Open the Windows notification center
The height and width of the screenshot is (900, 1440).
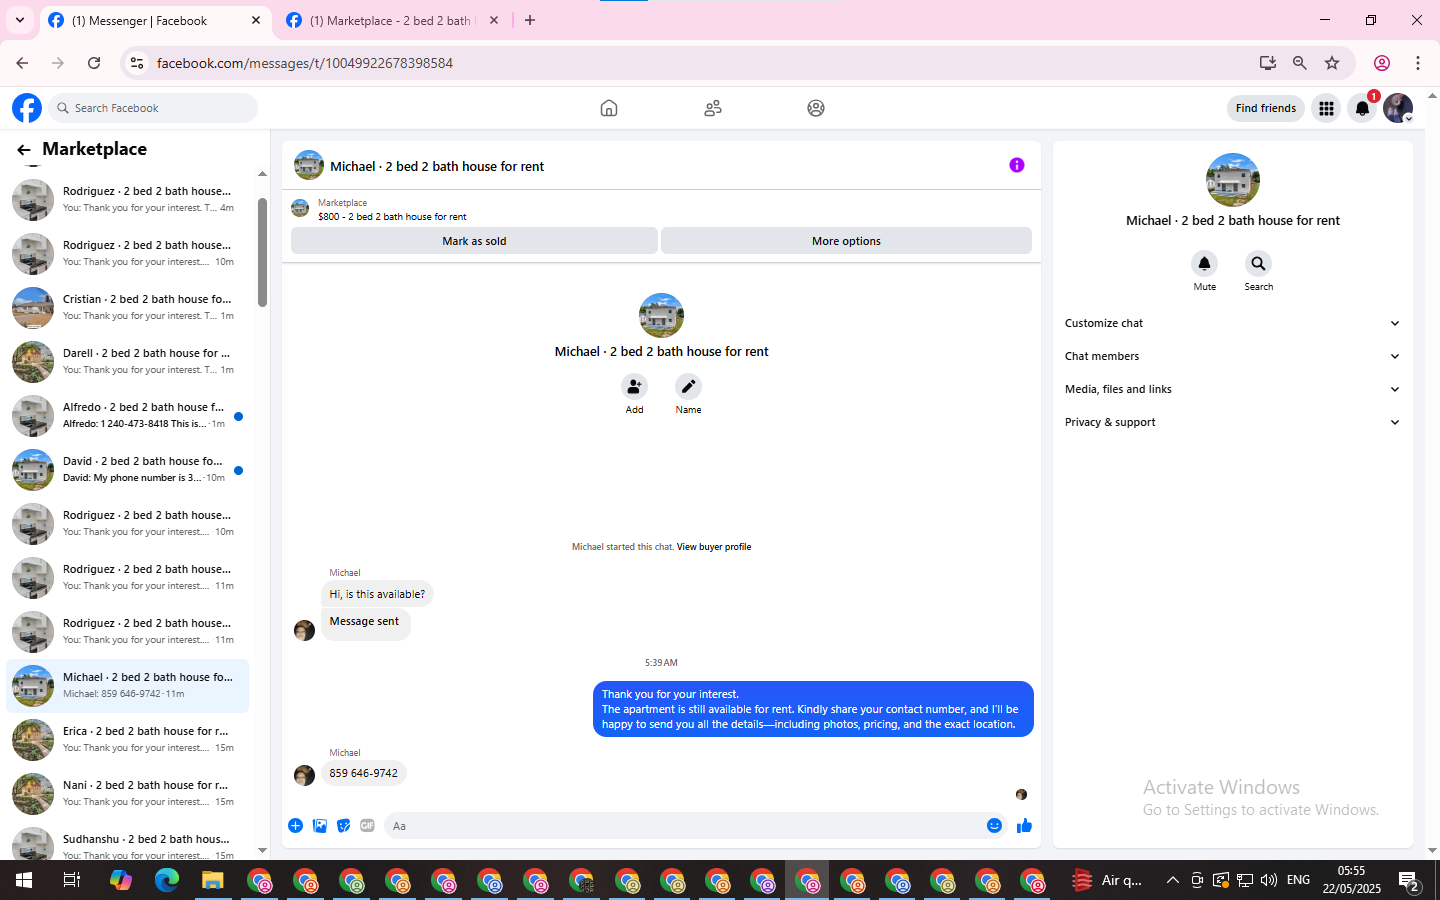(1409, 881)
